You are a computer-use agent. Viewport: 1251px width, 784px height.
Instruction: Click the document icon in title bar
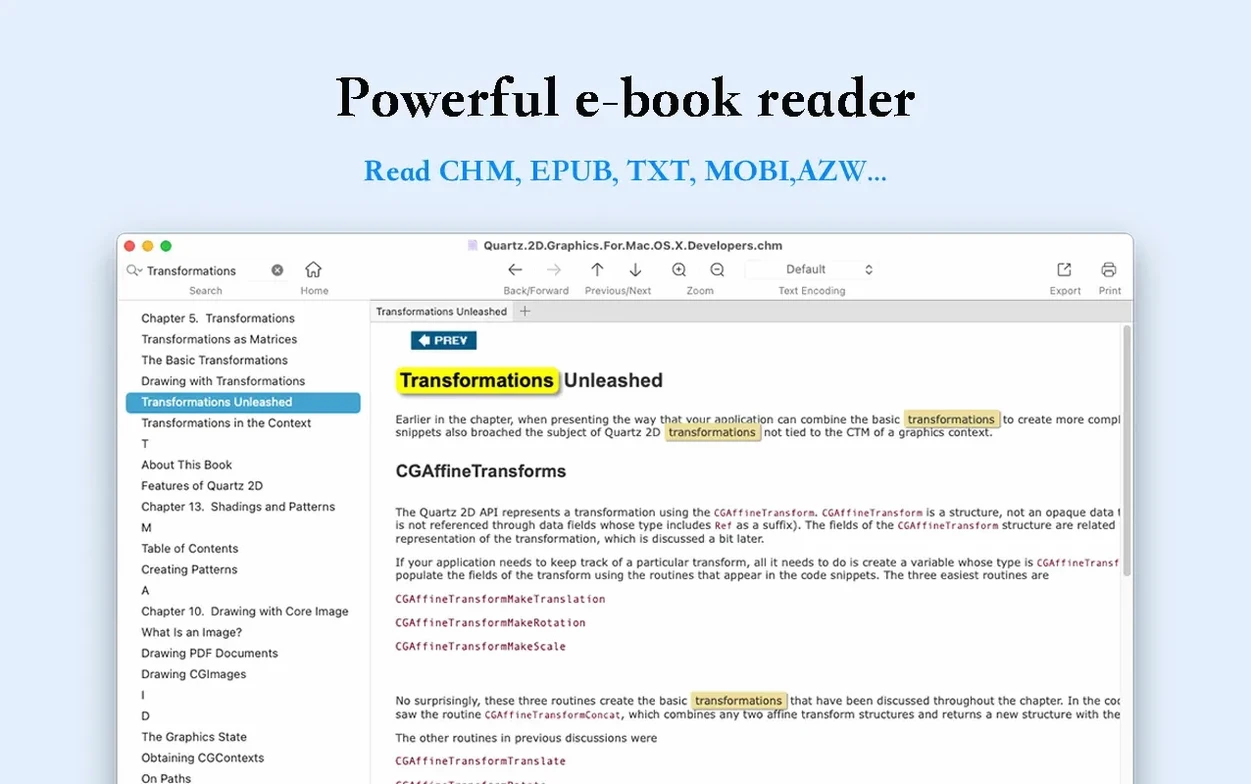[x=473, y=245]
